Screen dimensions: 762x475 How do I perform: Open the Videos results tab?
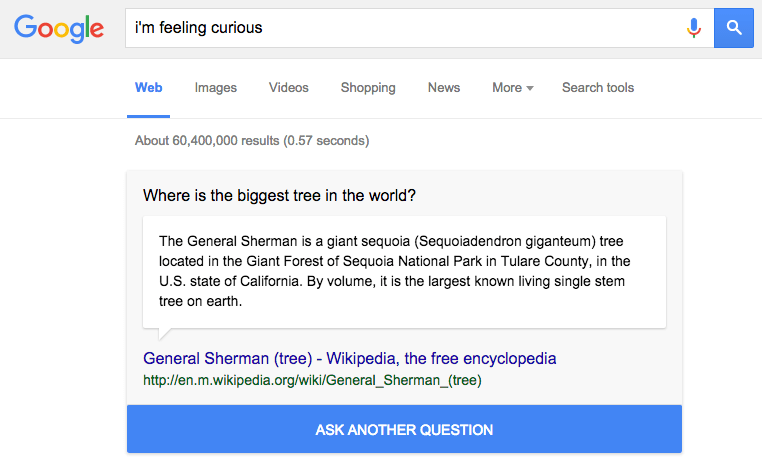[x=289, y=88]
